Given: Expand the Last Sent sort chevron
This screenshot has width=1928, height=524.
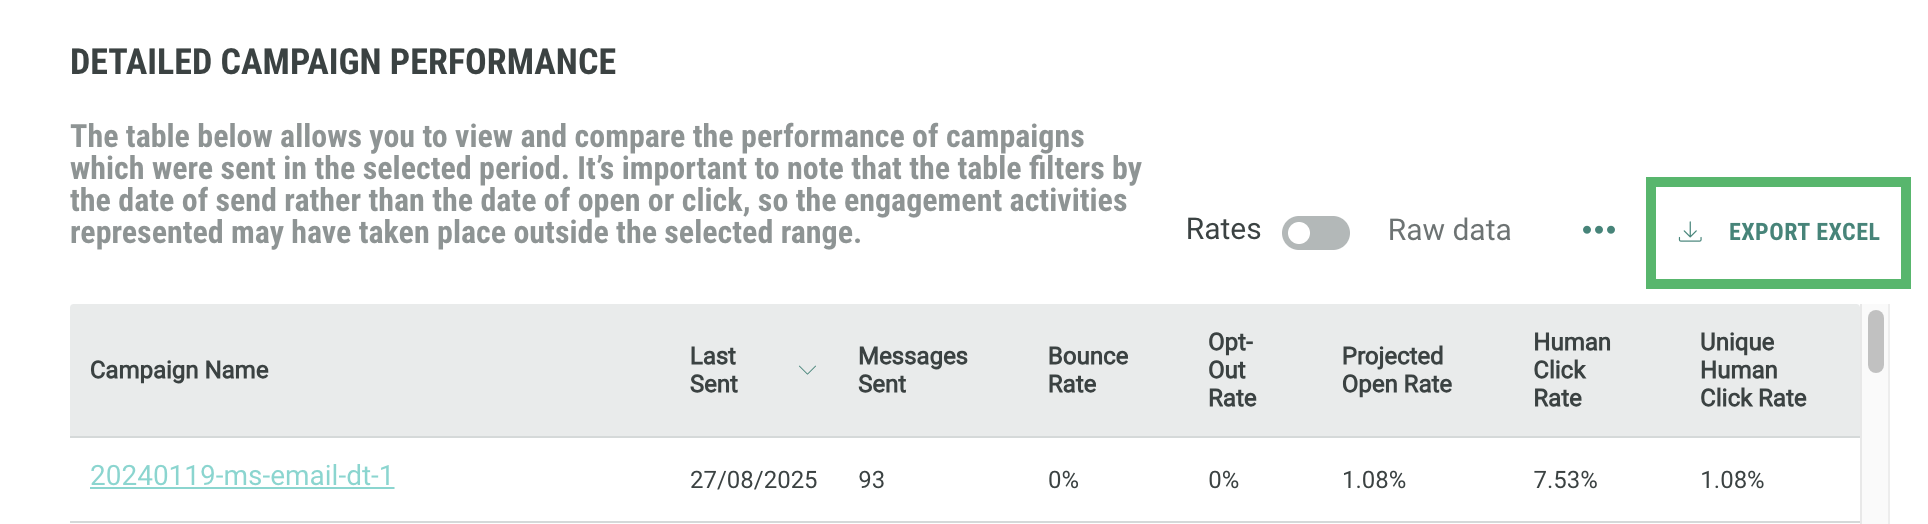Looking at the screenshot, I should coord(807,370).
